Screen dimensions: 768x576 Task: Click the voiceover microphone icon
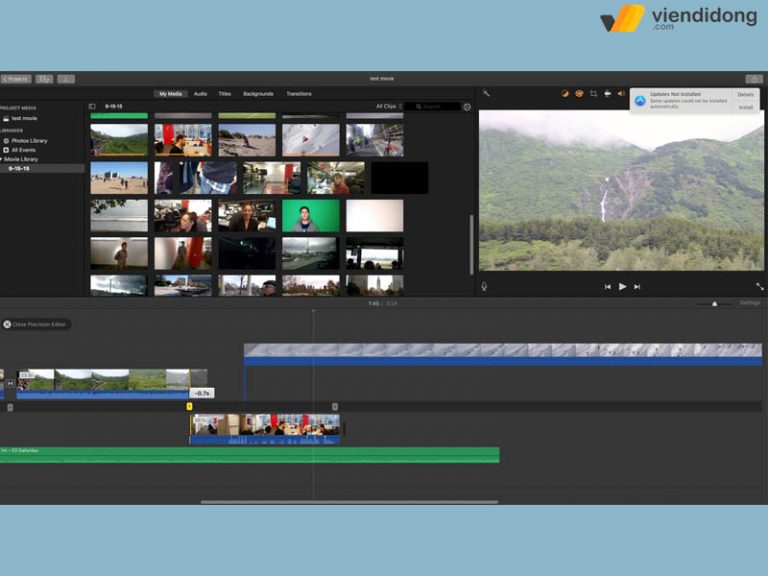pyautogui.click(x=484, y=287)
